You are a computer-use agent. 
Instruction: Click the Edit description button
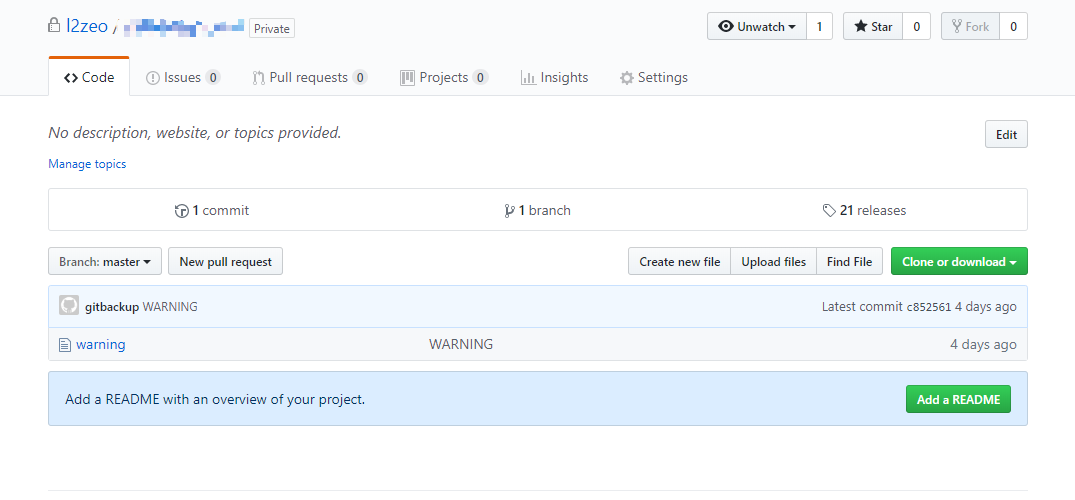[1005, 135]
